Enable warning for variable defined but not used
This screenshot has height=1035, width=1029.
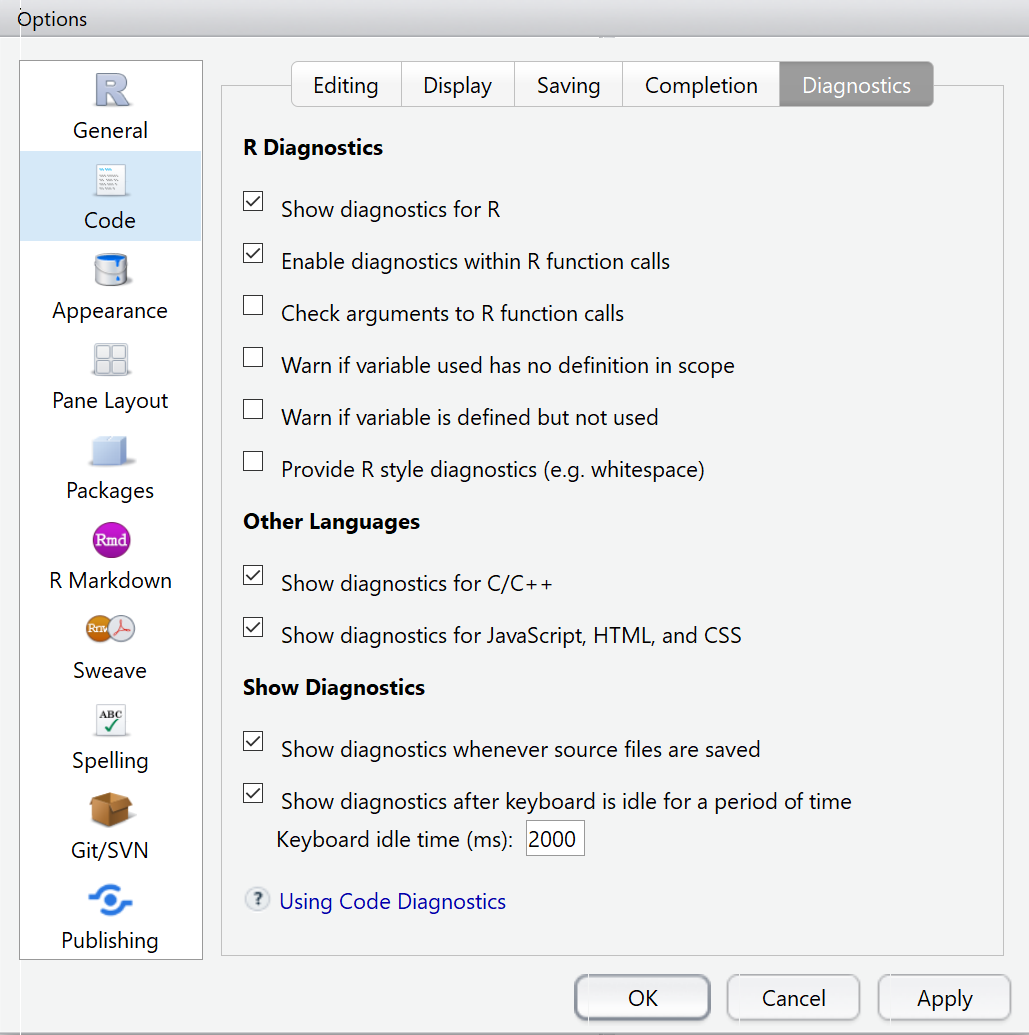pyautogui.click(x=253, y=409)
